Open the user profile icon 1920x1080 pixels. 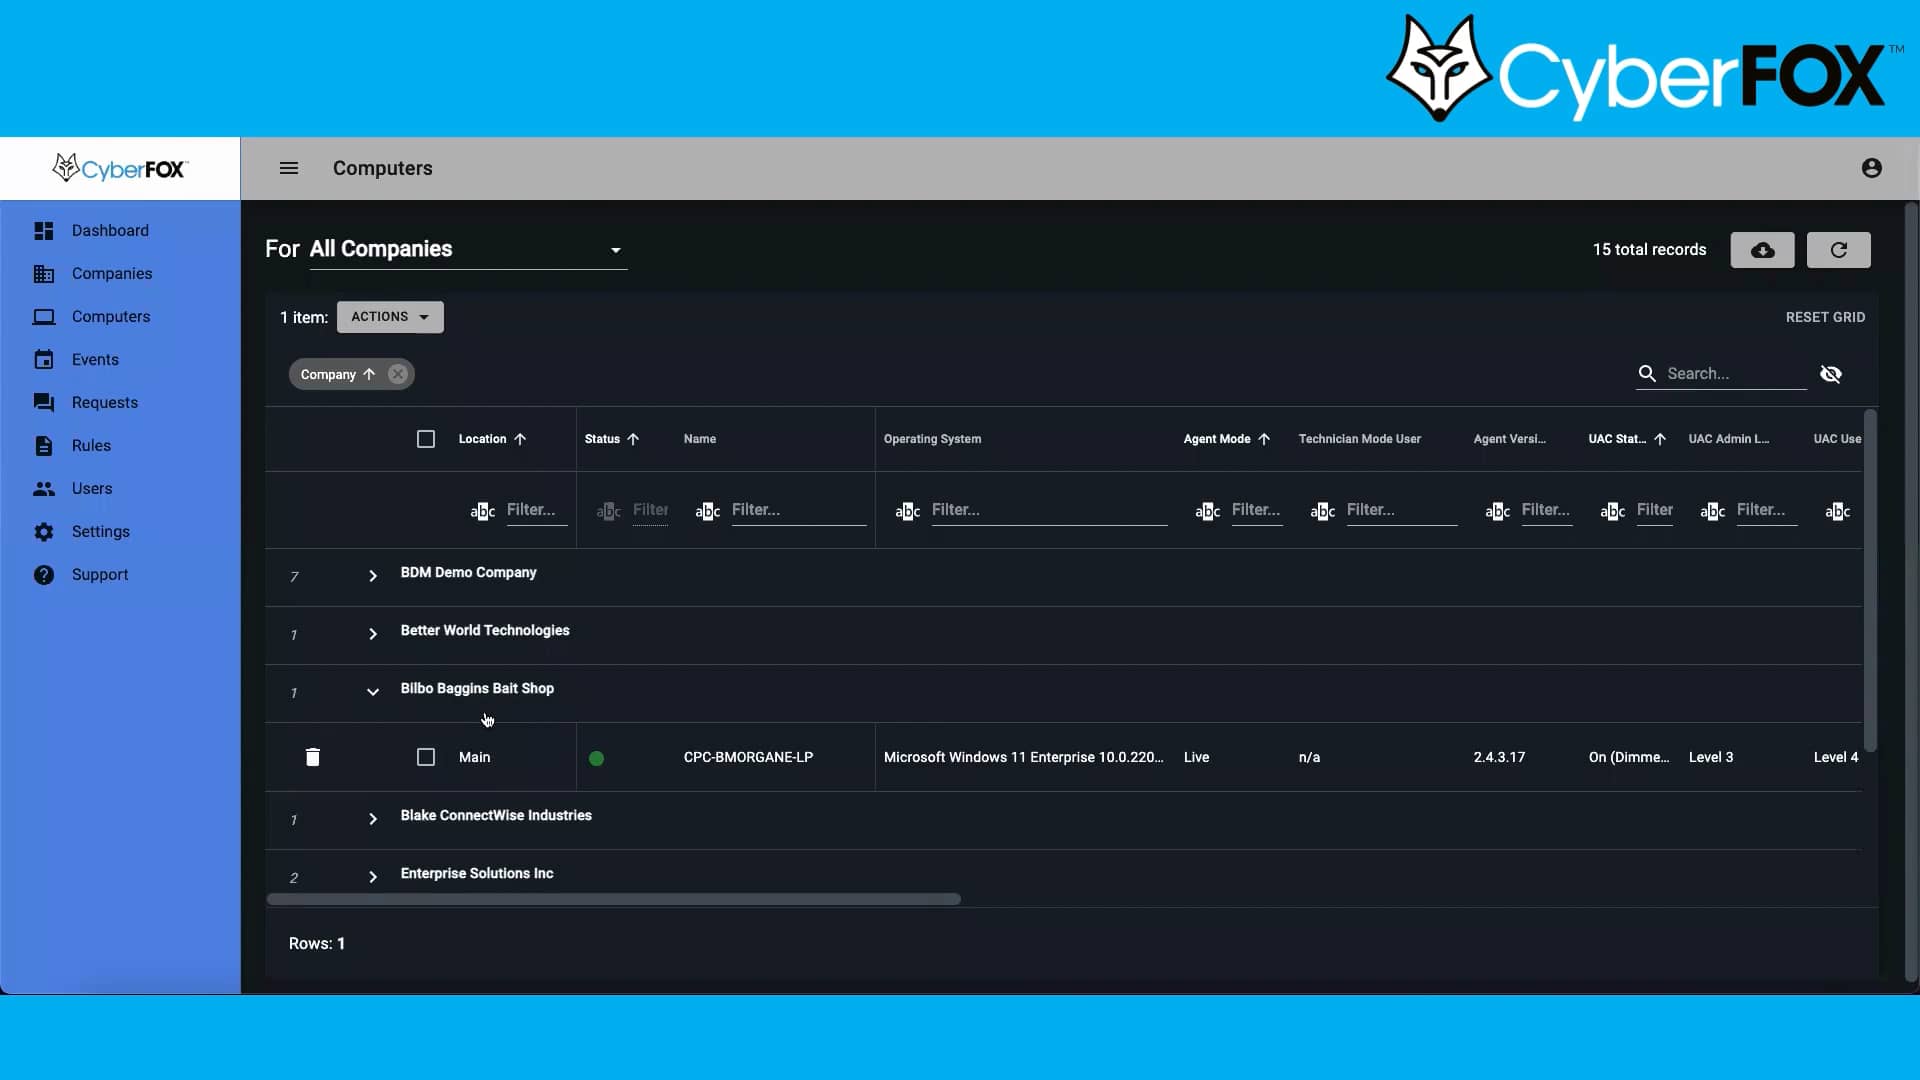pos(1872,168)
